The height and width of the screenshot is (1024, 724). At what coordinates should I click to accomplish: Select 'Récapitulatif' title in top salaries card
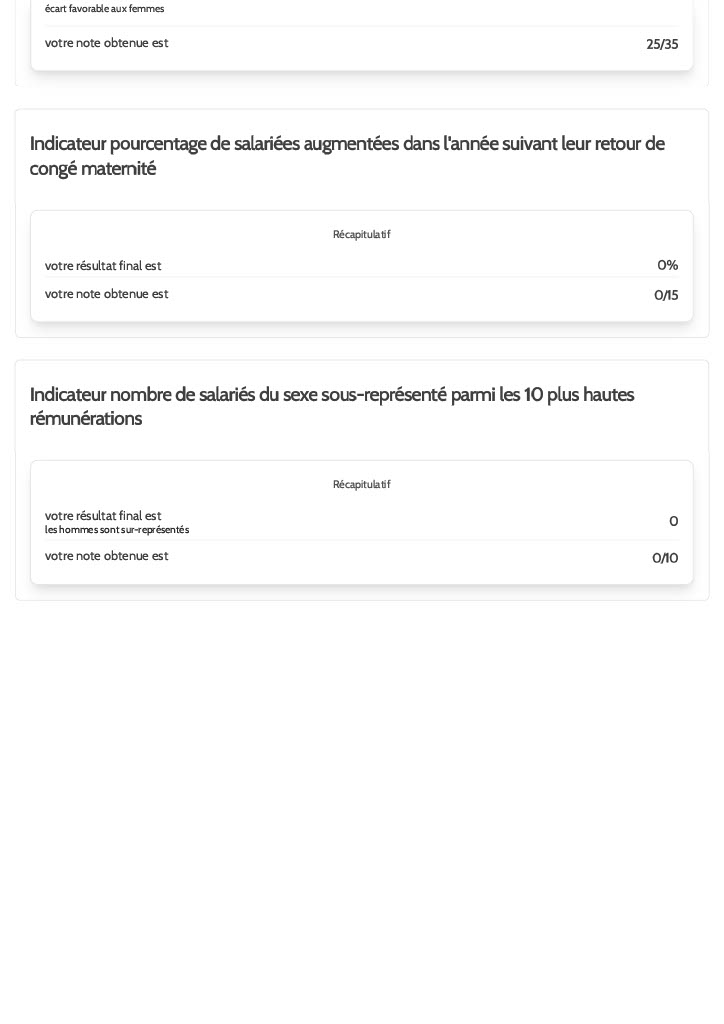coord(362,484)
